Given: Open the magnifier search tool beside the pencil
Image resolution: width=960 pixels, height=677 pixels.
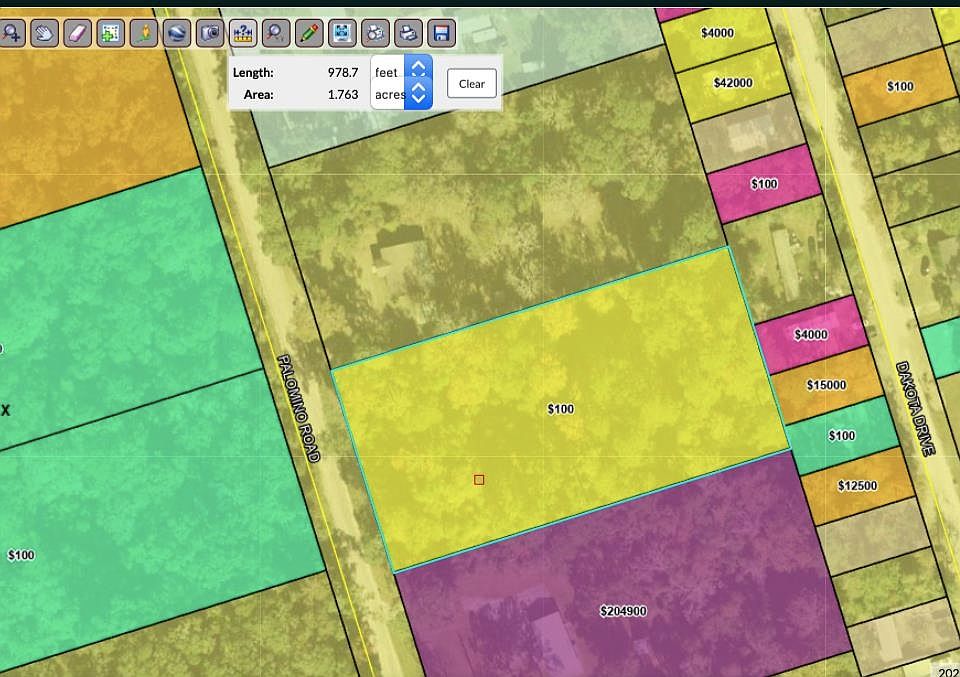Looking at the screenshot, I should tap(276, 33).
